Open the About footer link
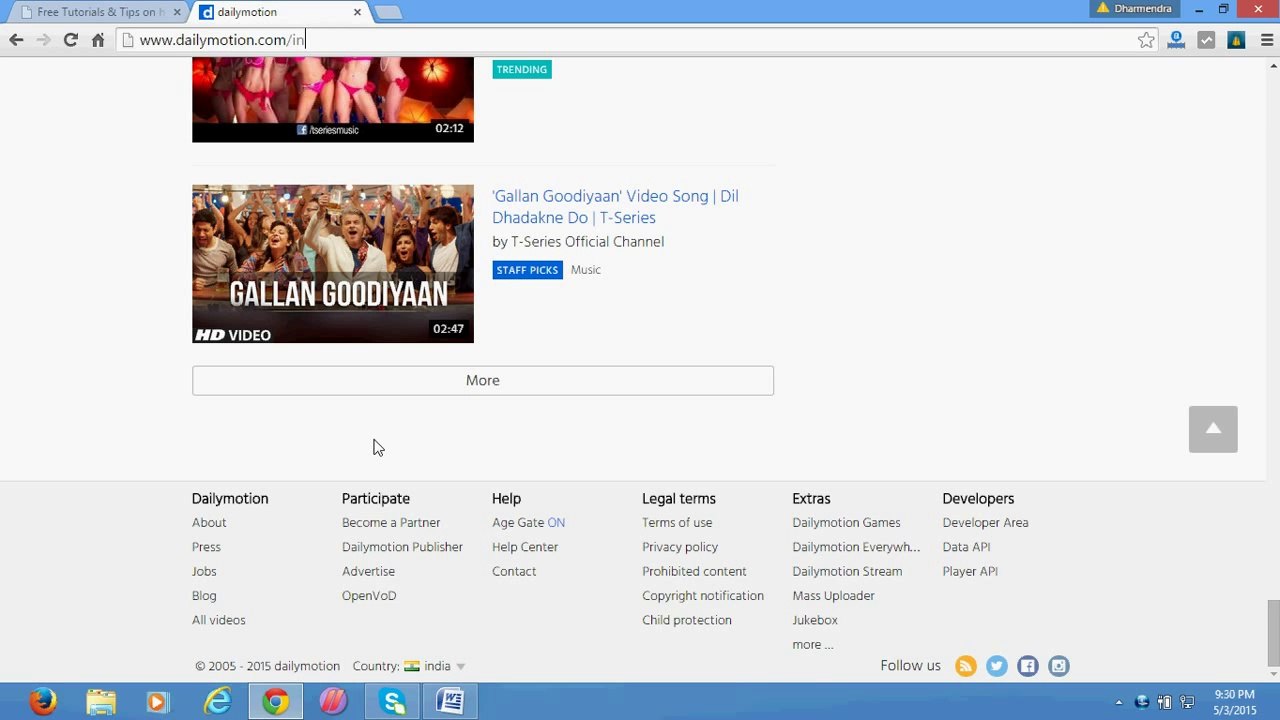The height and width of the screenshot is (720, 1280). click(209, 523)
